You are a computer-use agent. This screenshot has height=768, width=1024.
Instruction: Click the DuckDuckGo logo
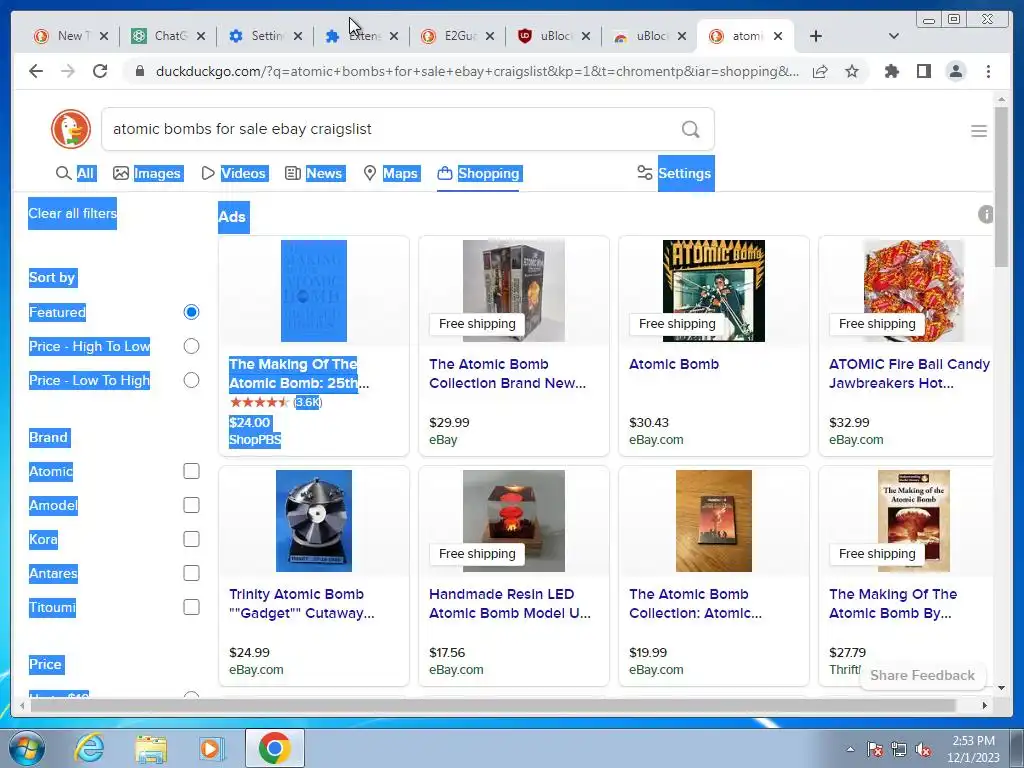coord(71,129)
